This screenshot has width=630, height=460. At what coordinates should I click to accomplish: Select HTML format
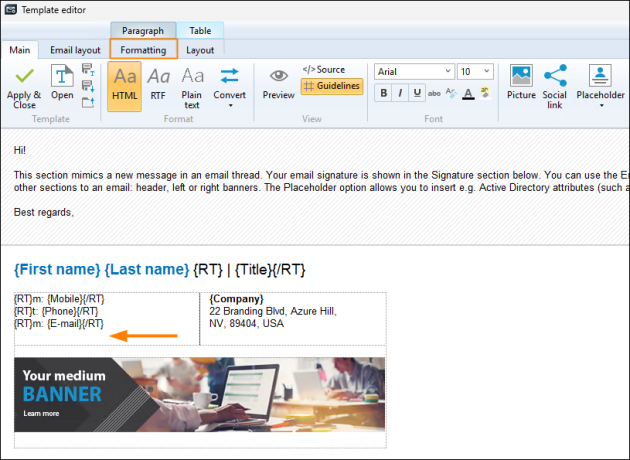pyautogui.click(x=125, y=86)
